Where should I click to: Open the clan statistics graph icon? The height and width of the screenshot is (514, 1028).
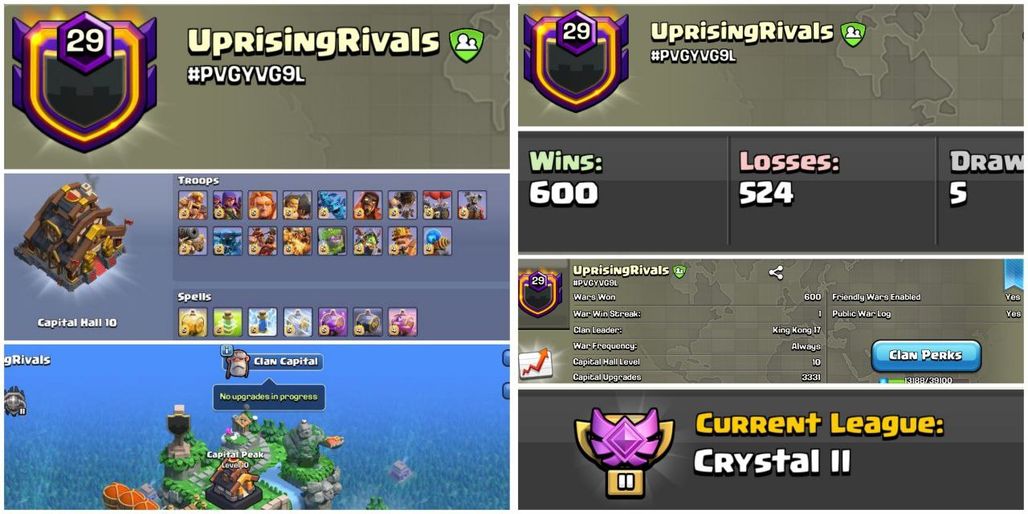click(x=534, y=364)
